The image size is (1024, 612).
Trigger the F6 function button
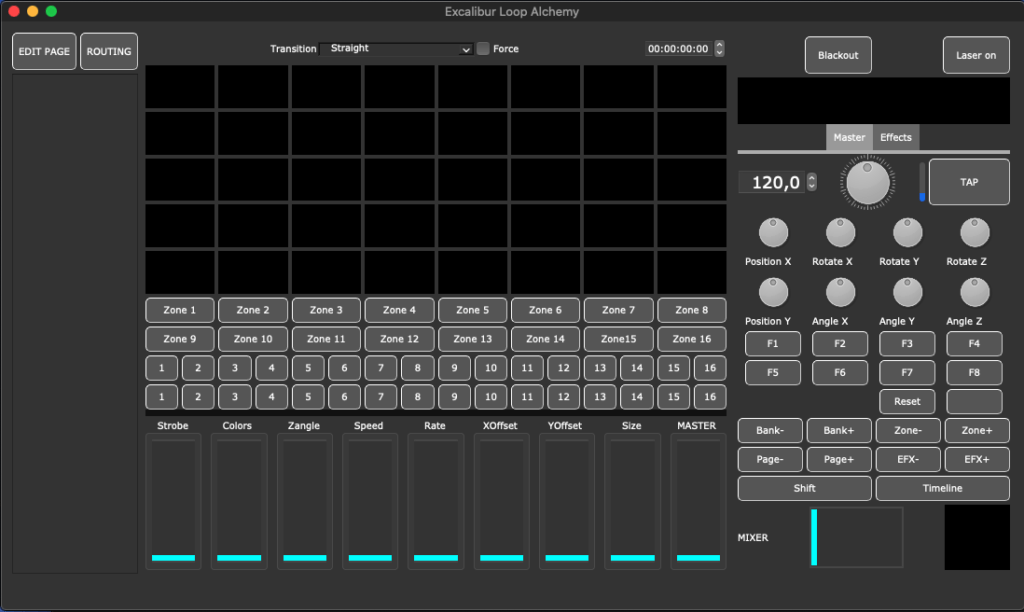point(840,372)
